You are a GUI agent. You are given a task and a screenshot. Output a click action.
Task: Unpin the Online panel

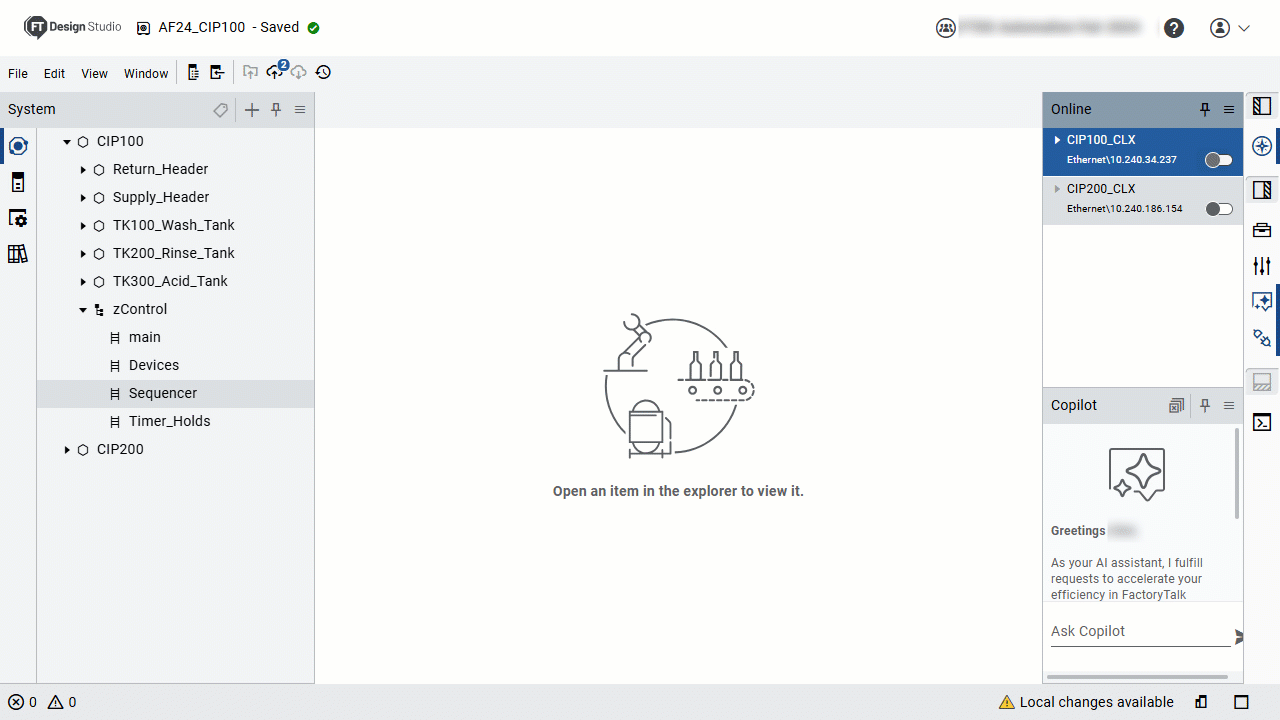1205,109
